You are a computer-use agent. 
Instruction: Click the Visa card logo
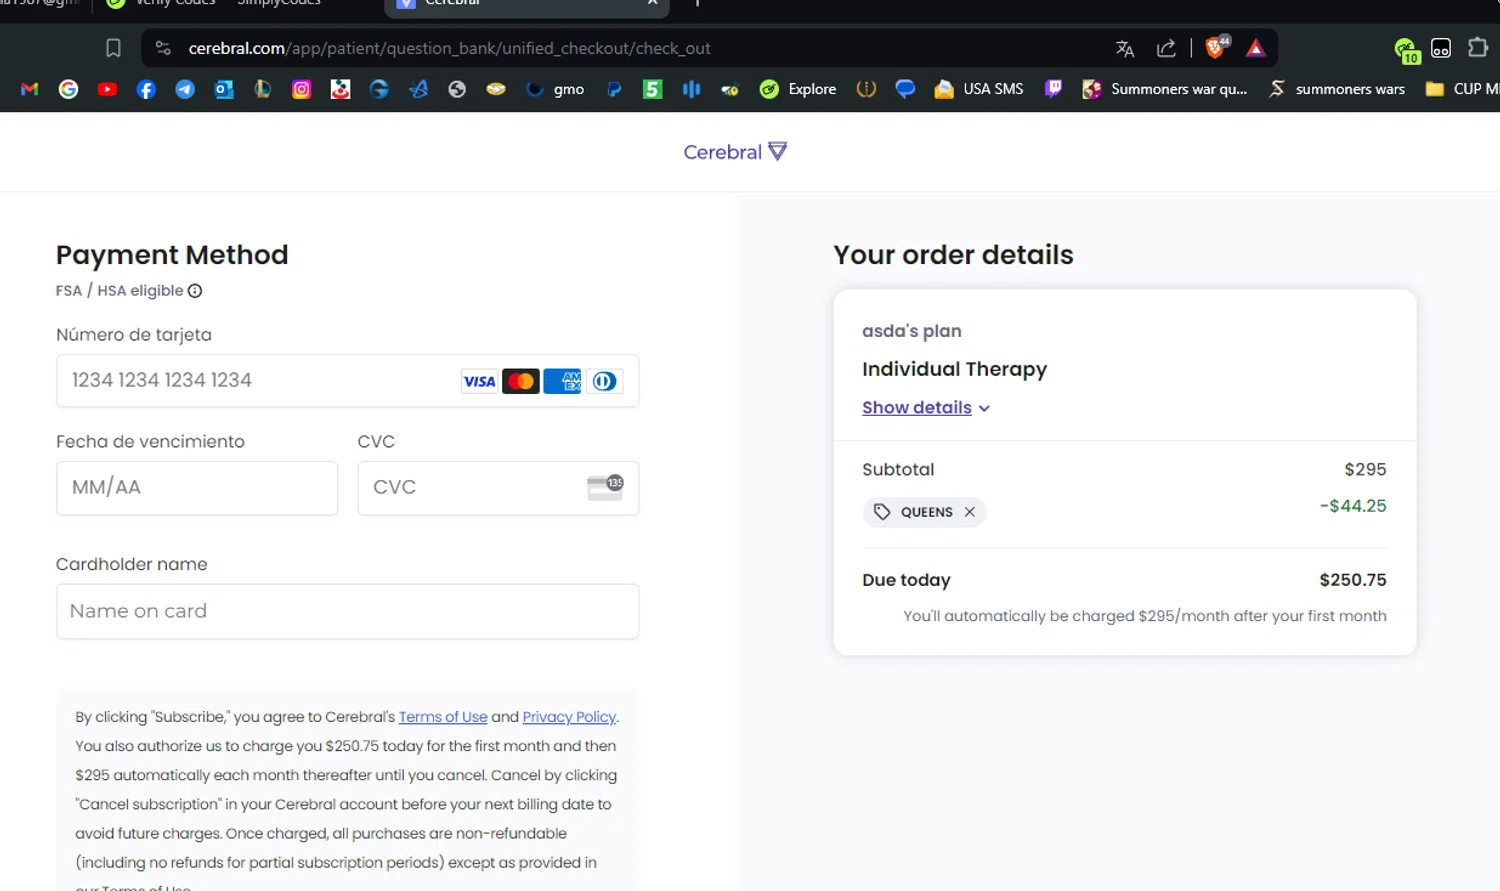479,381
